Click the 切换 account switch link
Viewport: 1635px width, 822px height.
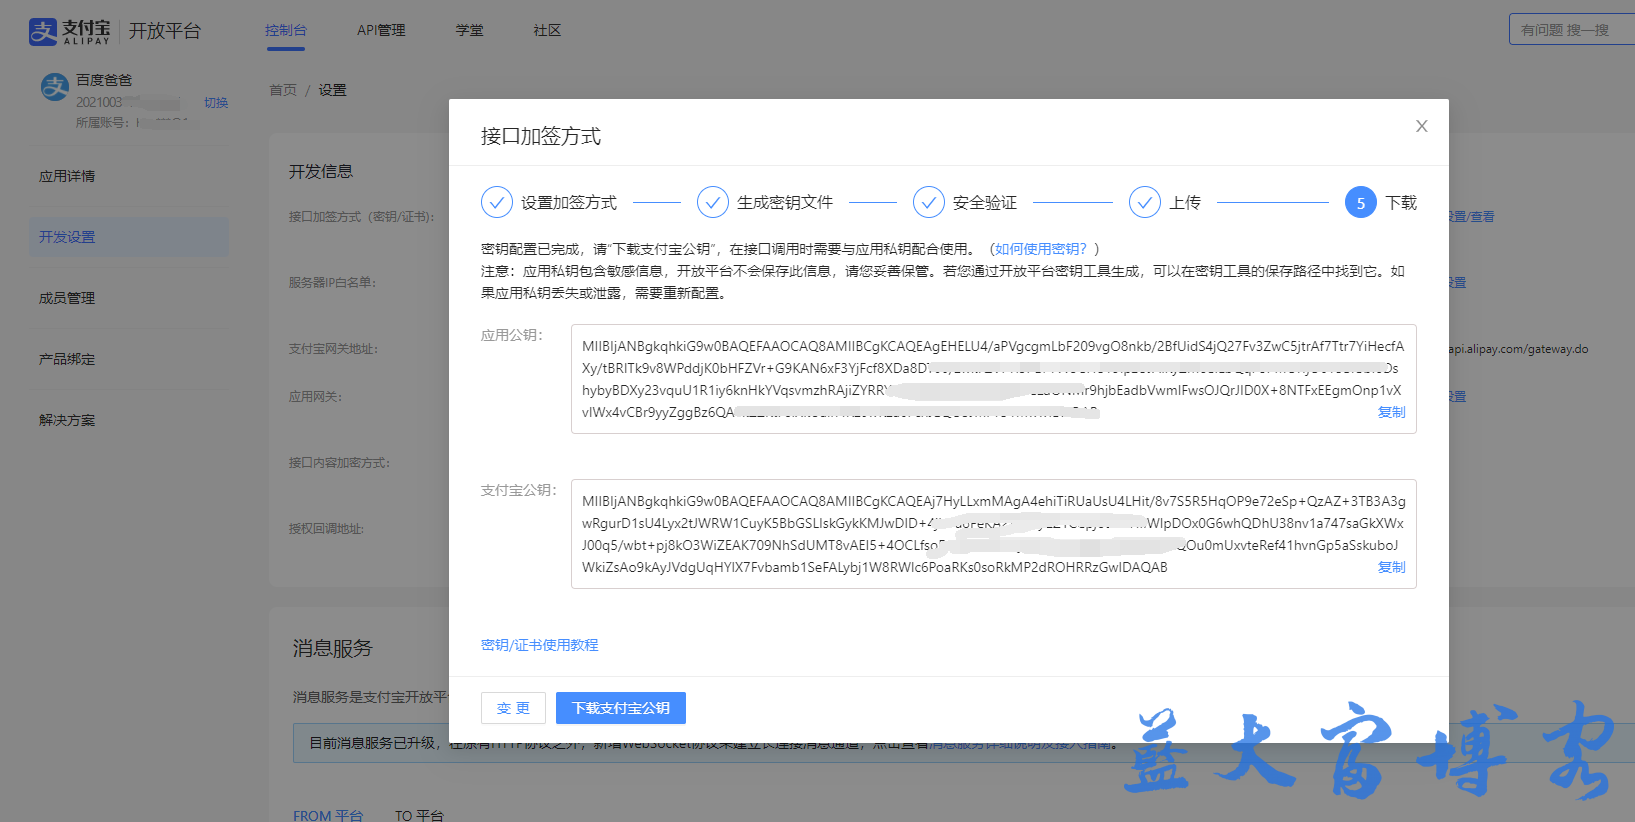(x=216, y=103)
